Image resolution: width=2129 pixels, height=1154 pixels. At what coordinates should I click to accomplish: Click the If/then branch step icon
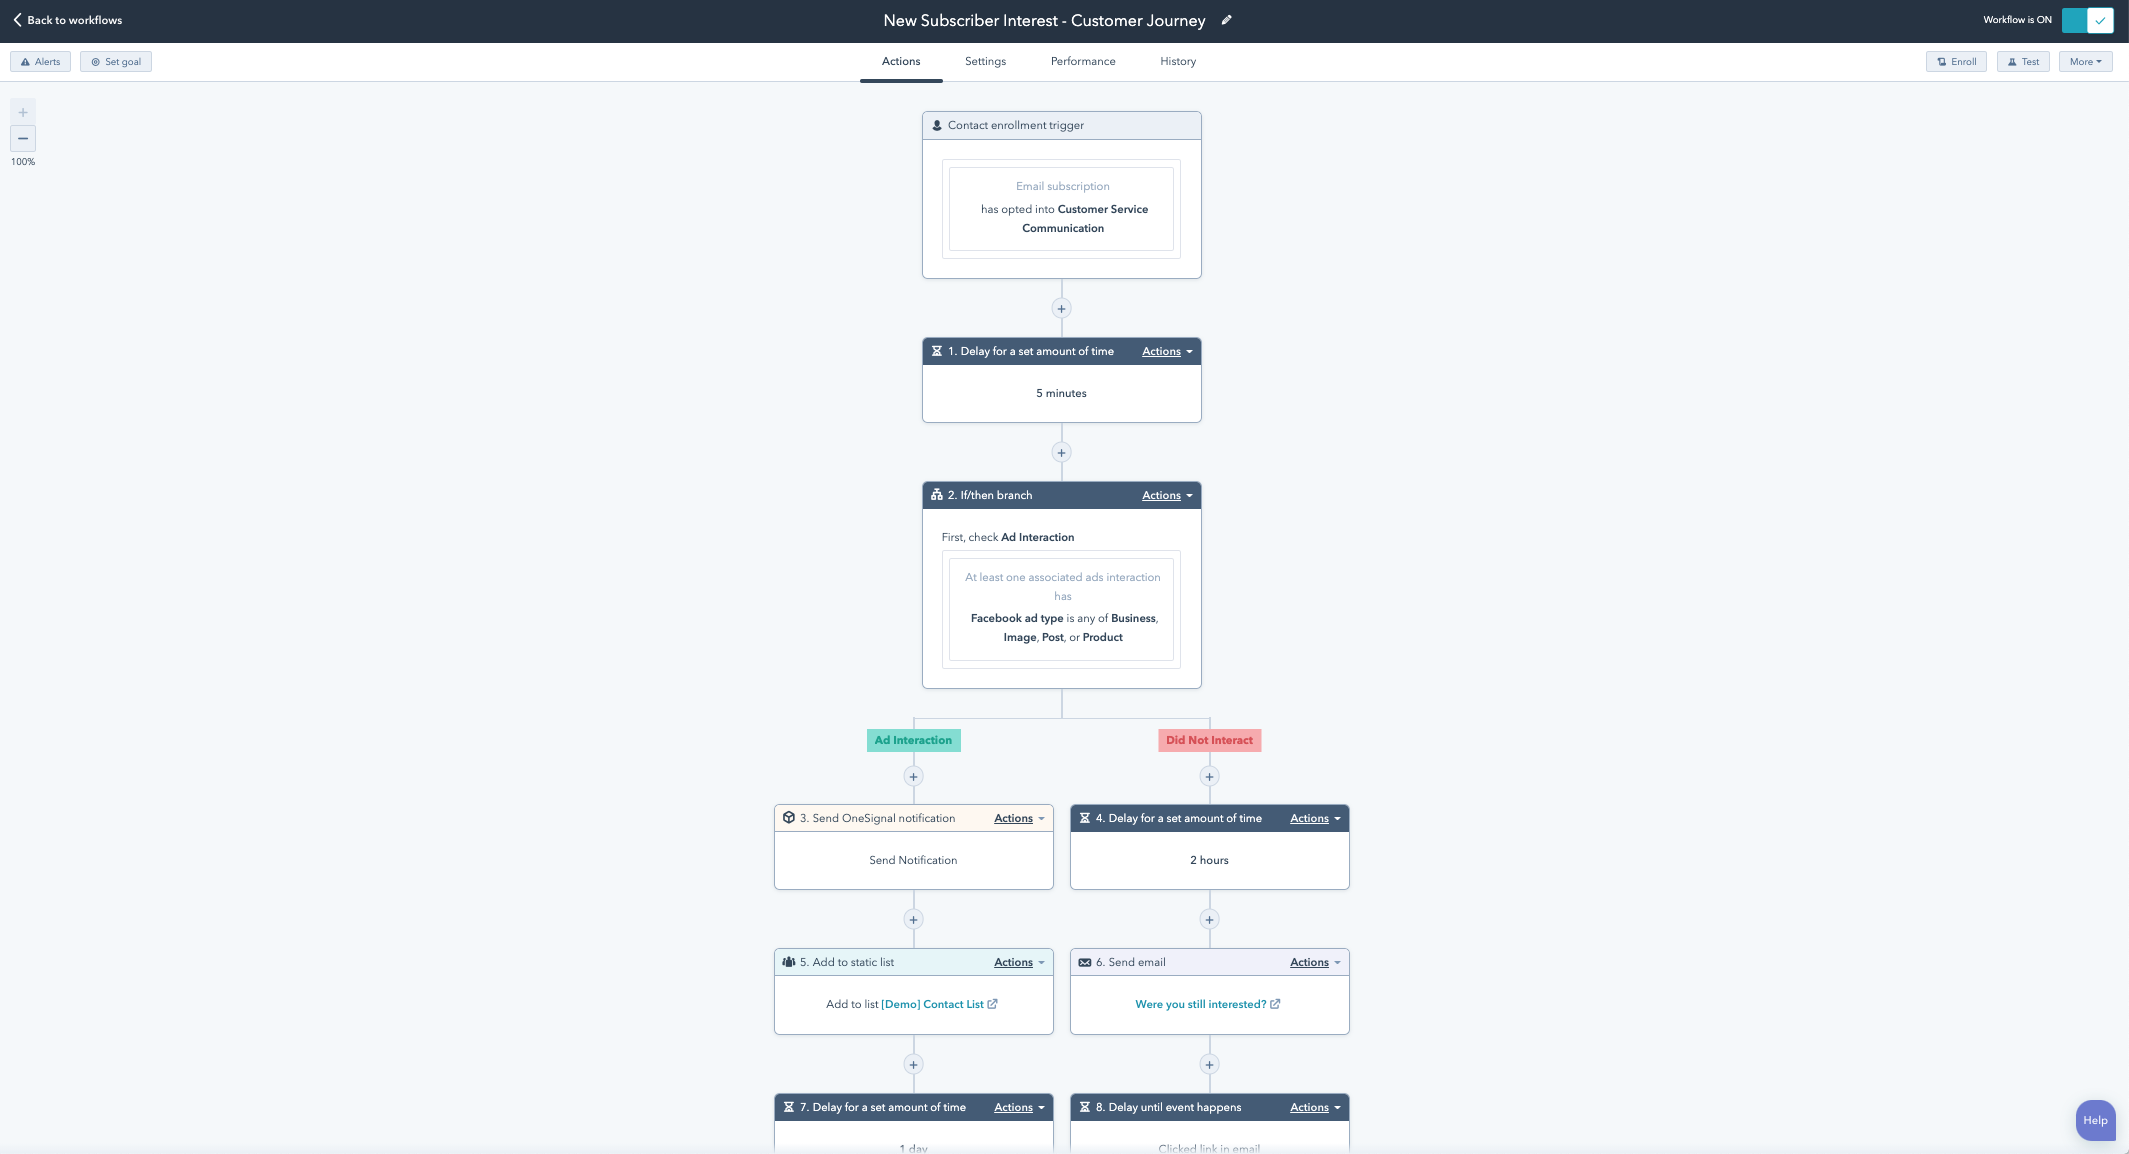(937, 495)
